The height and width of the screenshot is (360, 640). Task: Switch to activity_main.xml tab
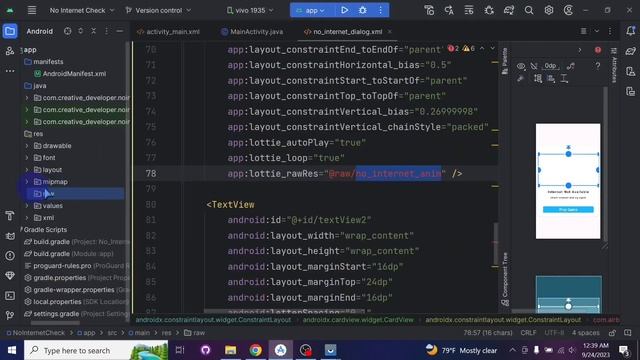coord(168,31)
